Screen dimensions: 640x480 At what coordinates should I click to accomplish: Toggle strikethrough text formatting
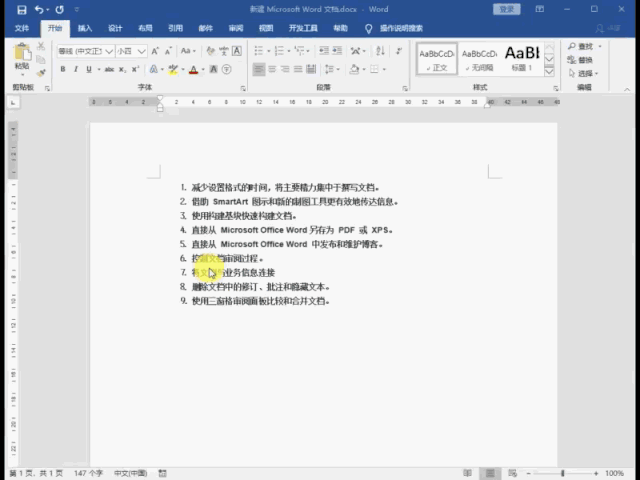(109, 70)
